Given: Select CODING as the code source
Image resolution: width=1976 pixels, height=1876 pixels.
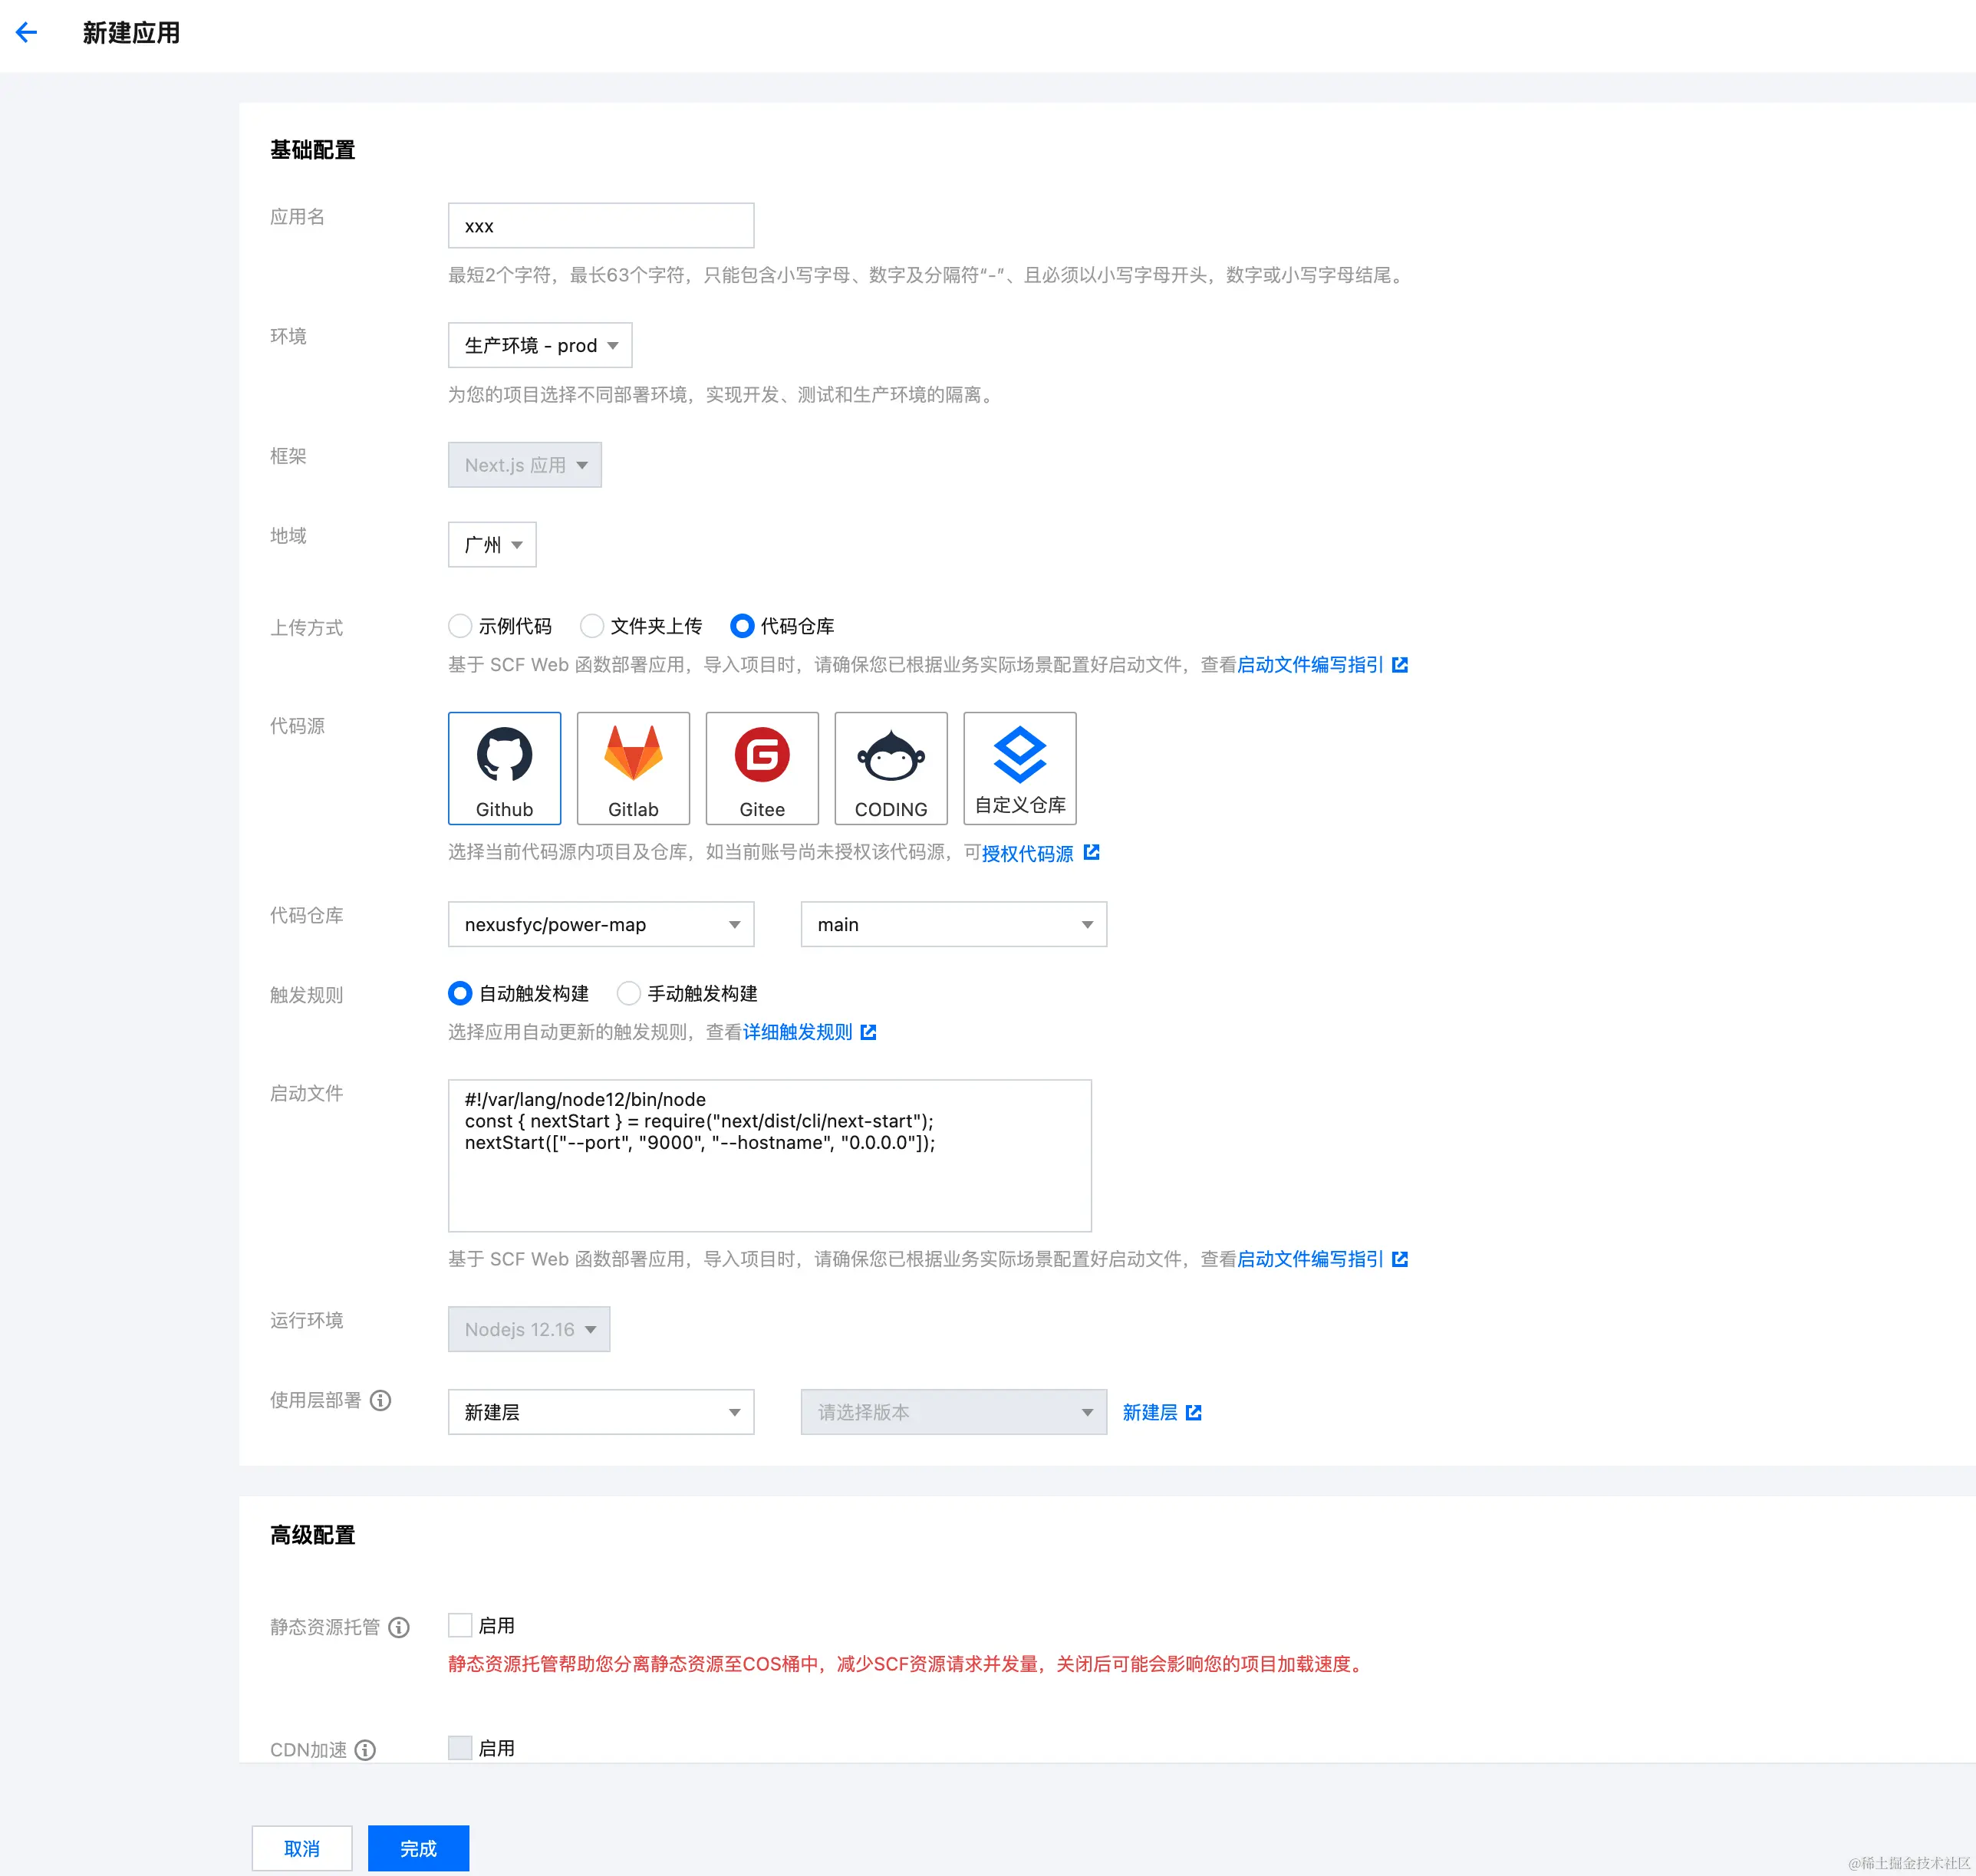Looking at the screenshot, I should (x=890, y=768).
